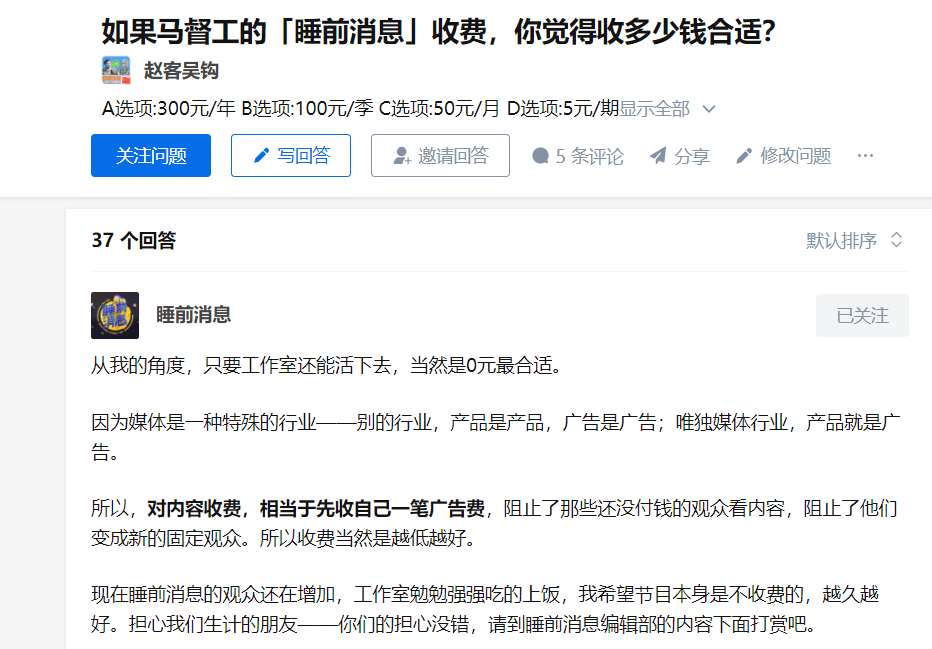Viewport: 932px width, 649px height.
Task: Click the 赵客吴钩 asker avatar
Action: pos(116,70)
